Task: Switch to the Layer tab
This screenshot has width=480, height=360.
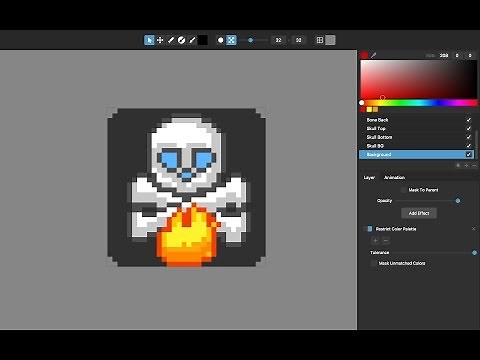Action: [x=369, y=177]
